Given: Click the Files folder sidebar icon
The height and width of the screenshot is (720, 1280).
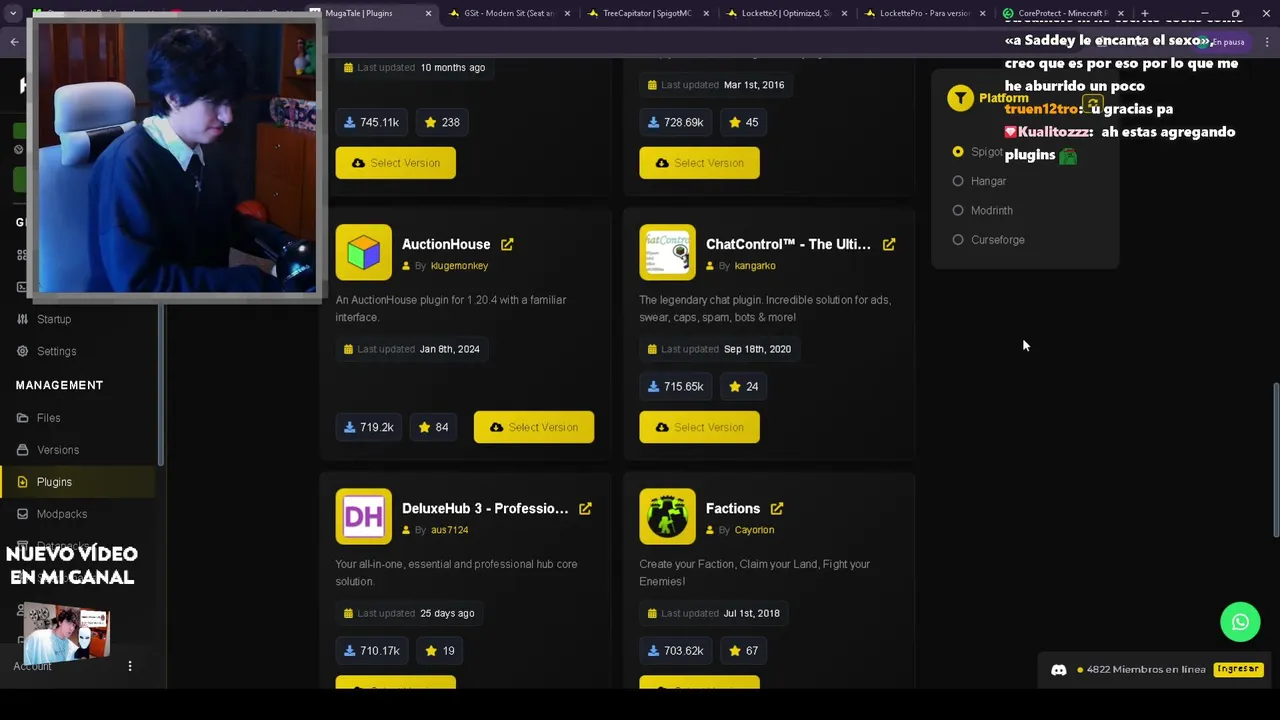Looking at the screenshot, I should pos(22,418).
